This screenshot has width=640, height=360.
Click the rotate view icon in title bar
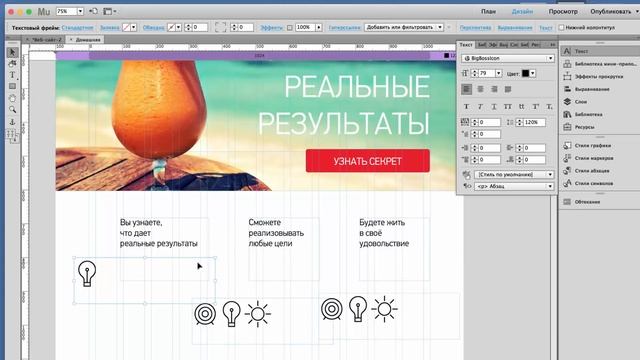click(93, 11)
